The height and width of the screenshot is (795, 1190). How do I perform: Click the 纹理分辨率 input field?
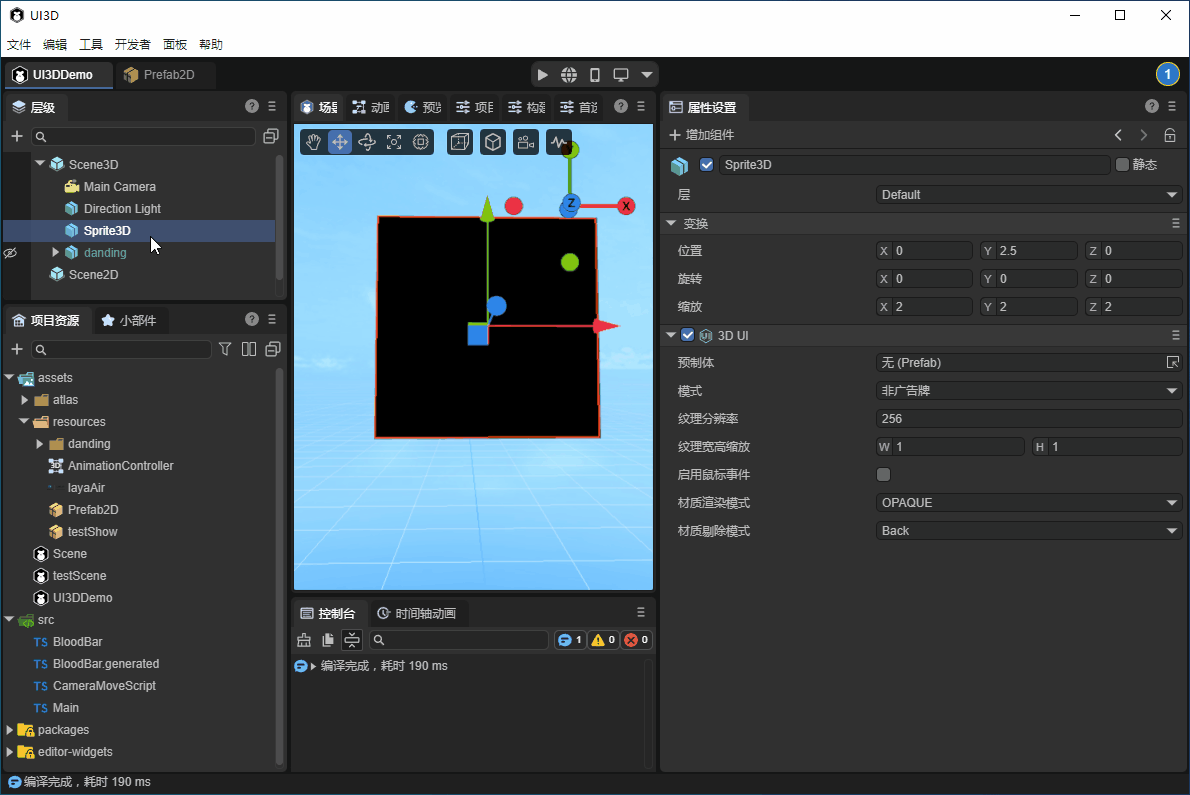click(x=1028, y=419)
